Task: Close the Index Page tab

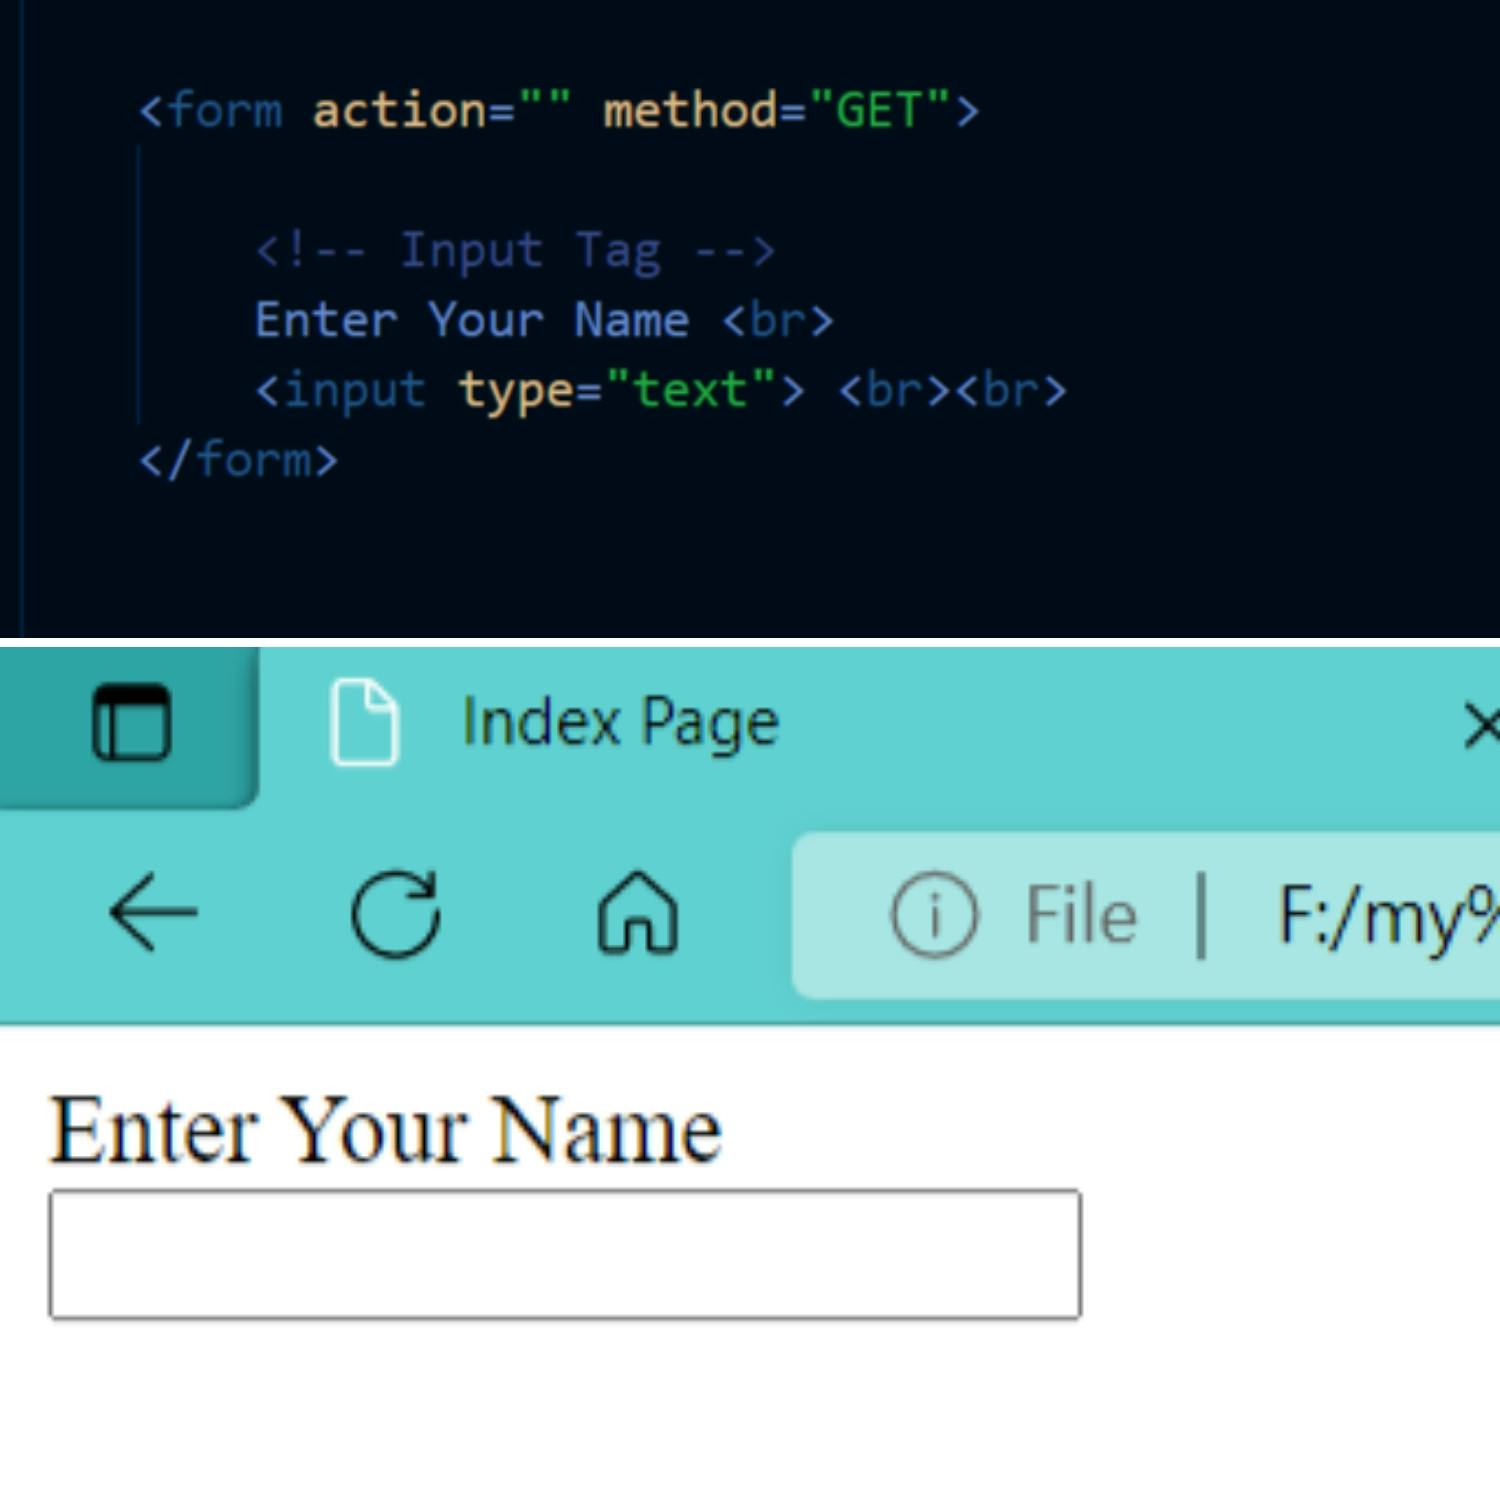Action: click(x=1483, y=725)
